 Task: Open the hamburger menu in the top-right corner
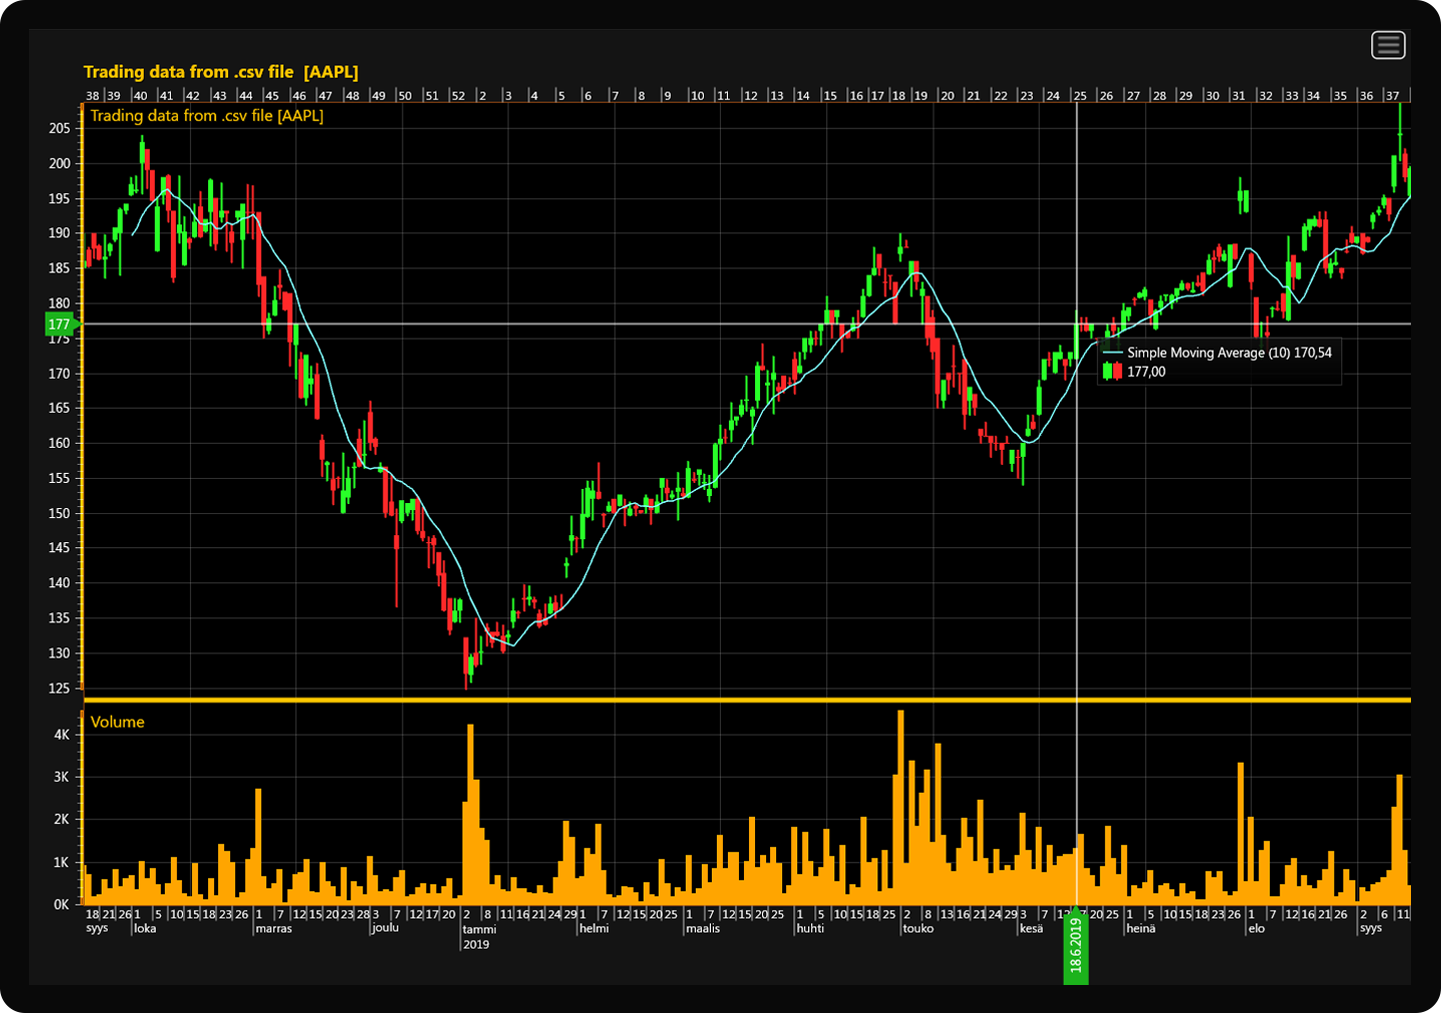coord(1388,45)
